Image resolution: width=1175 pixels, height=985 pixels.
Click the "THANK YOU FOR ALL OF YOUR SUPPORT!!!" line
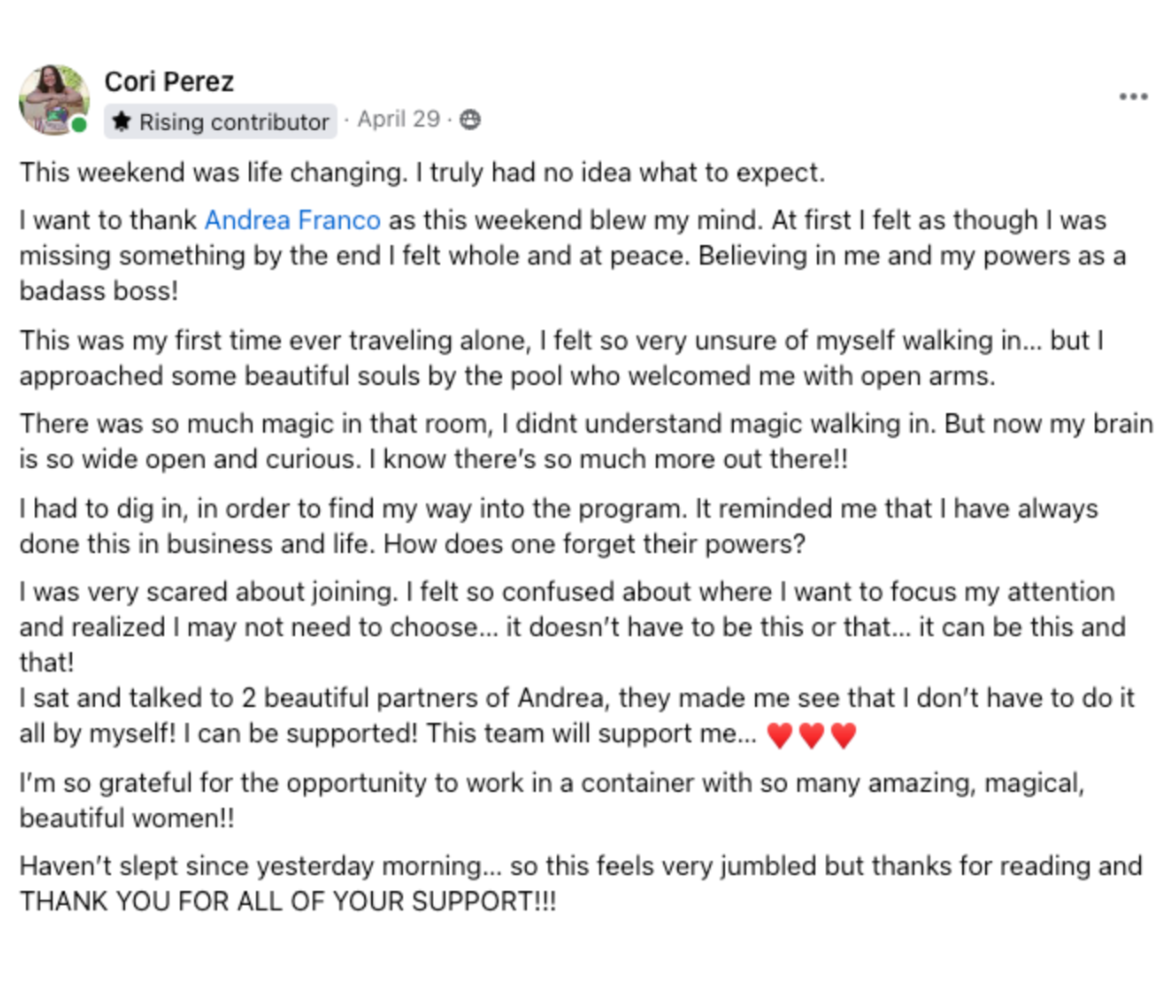pos(288,901)
